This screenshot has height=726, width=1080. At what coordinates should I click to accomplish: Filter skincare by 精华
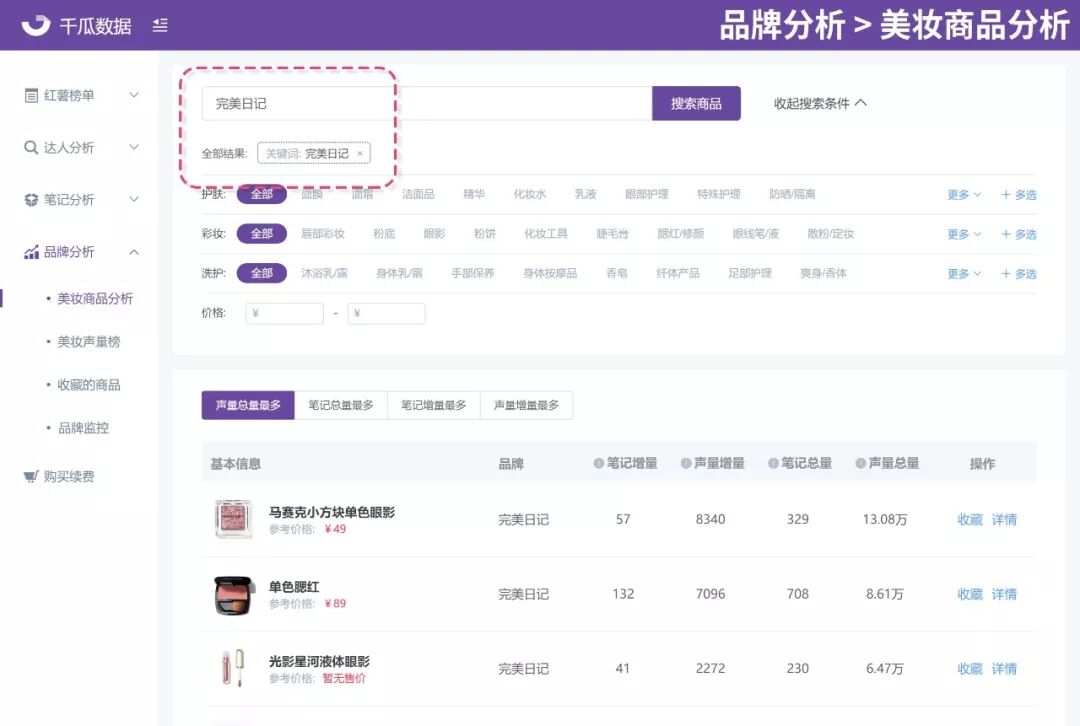[474, 194]
